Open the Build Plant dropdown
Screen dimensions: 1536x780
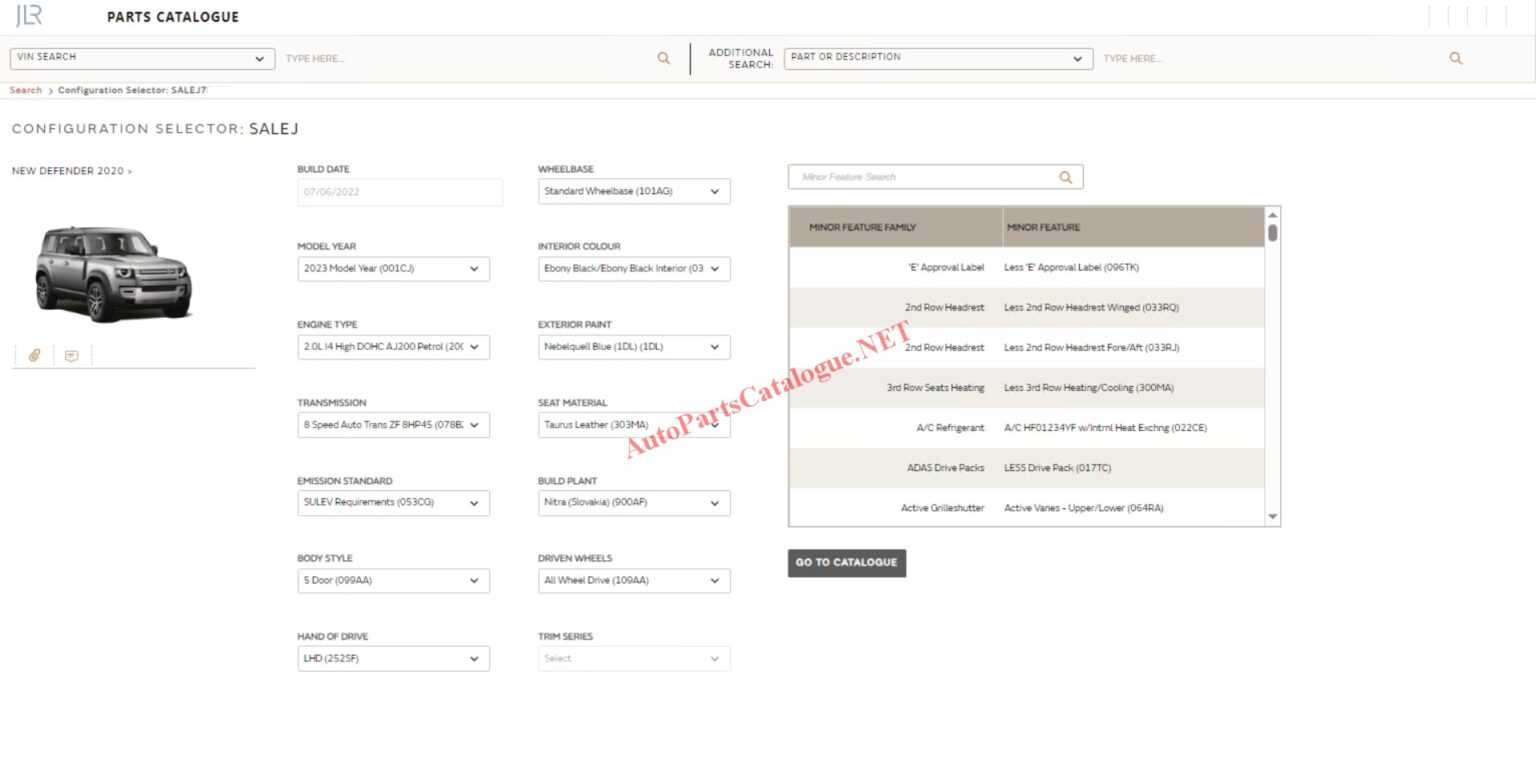tap(634, 503)
